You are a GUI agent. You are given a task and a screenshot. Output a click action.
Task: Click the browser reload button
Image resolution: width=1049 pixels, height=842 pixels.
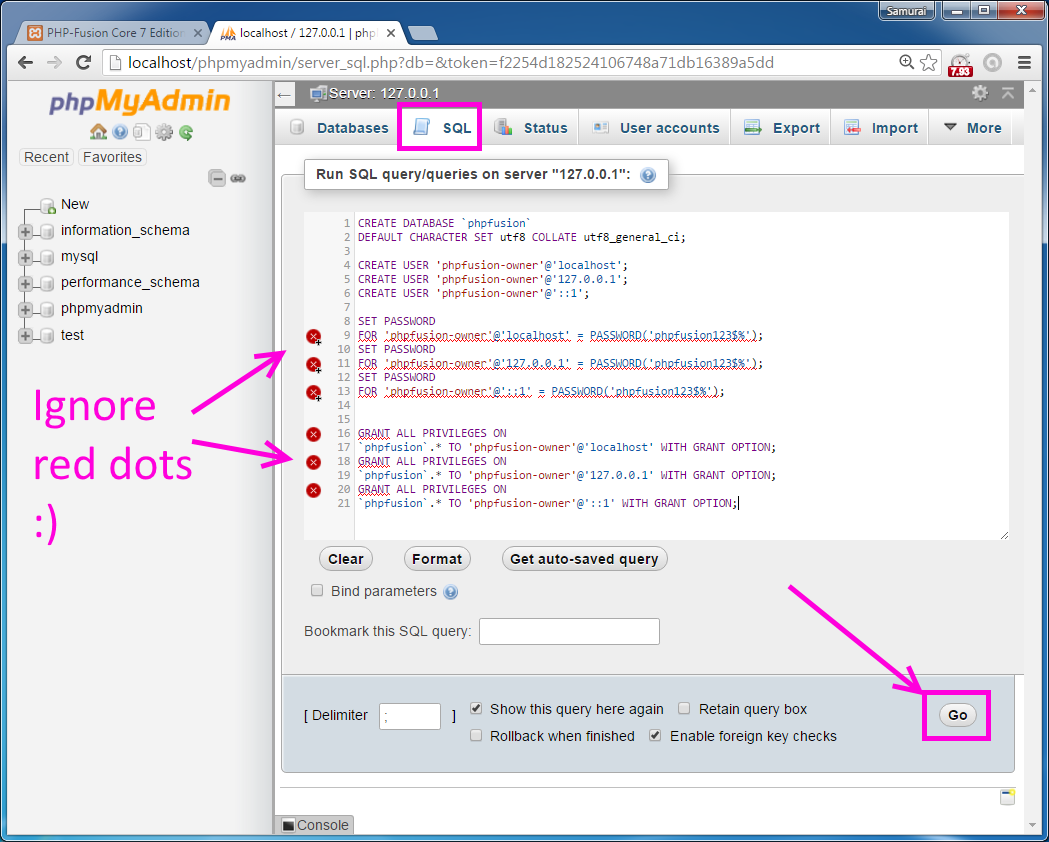[84, 62]
